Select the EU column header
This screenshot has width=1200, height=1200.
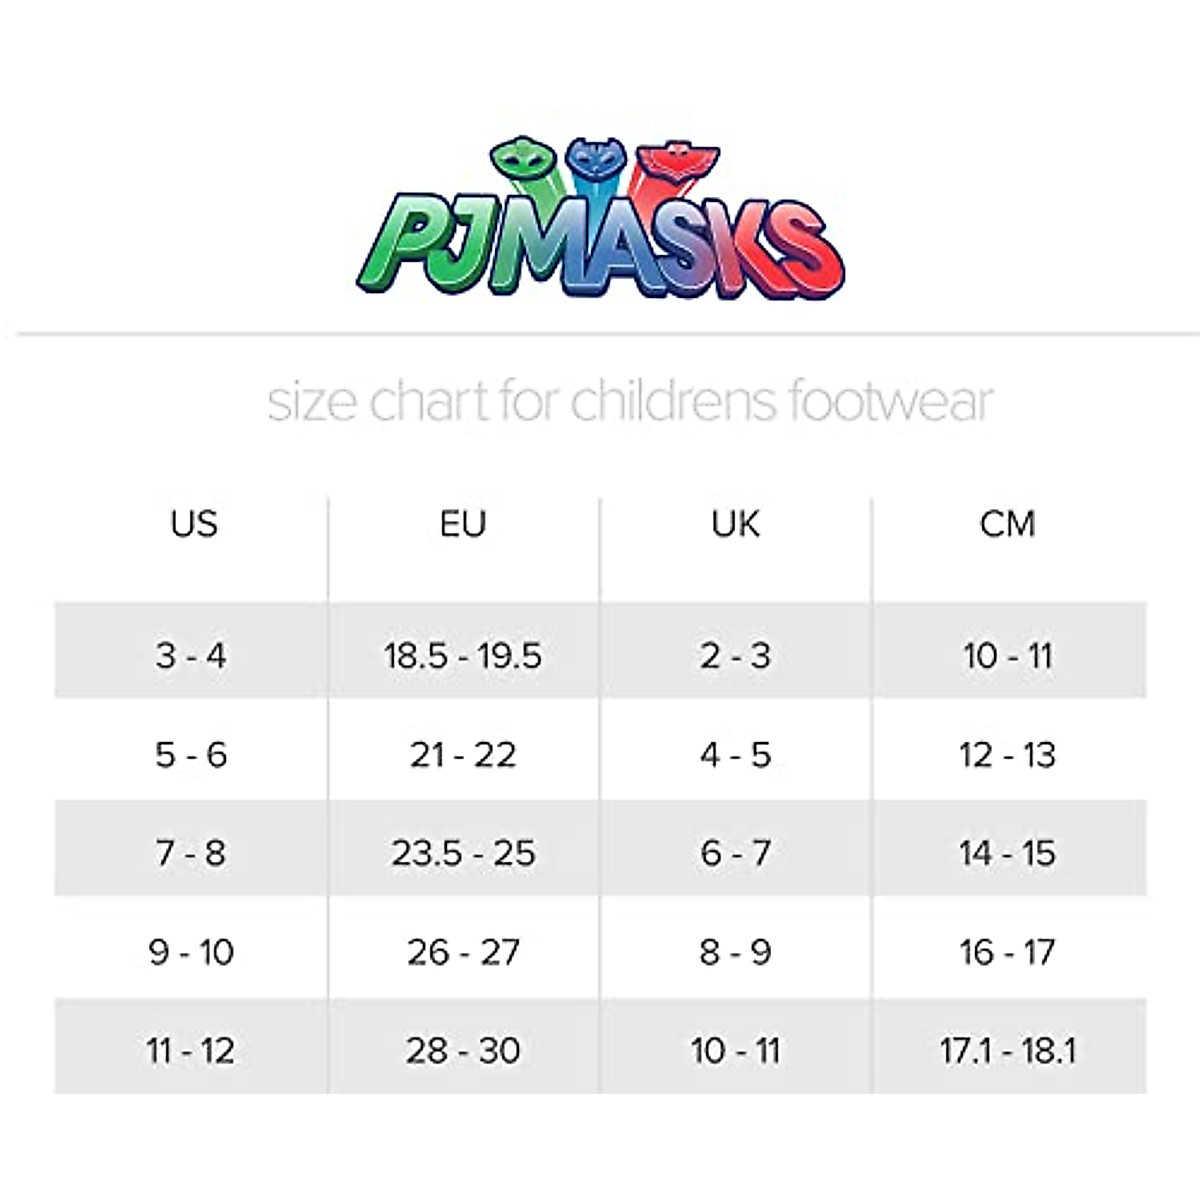coord(463,524)
